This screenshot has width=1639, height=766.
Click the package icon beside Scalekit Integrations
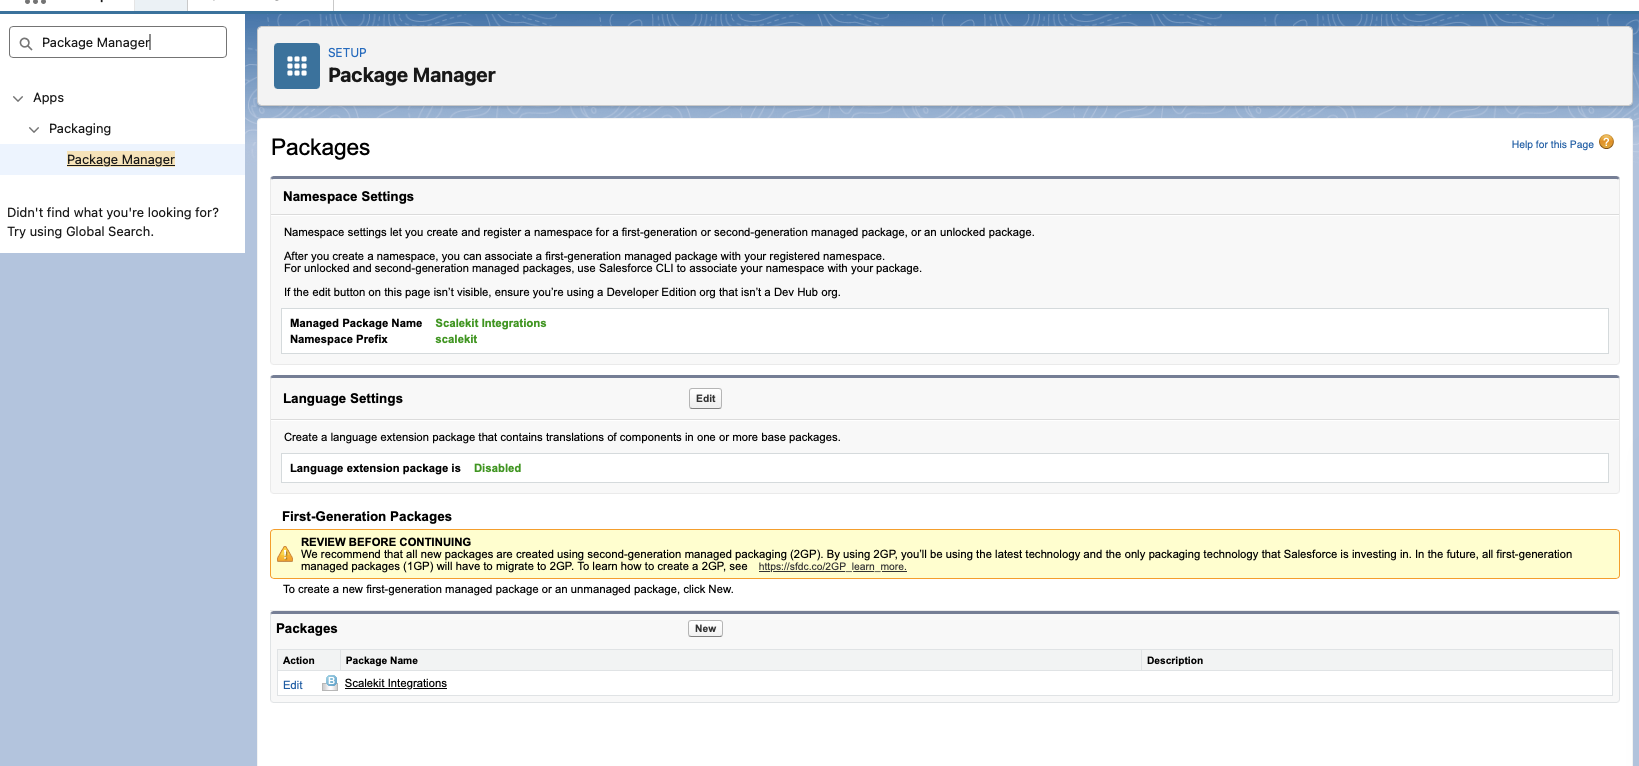(x=330, y=683)
